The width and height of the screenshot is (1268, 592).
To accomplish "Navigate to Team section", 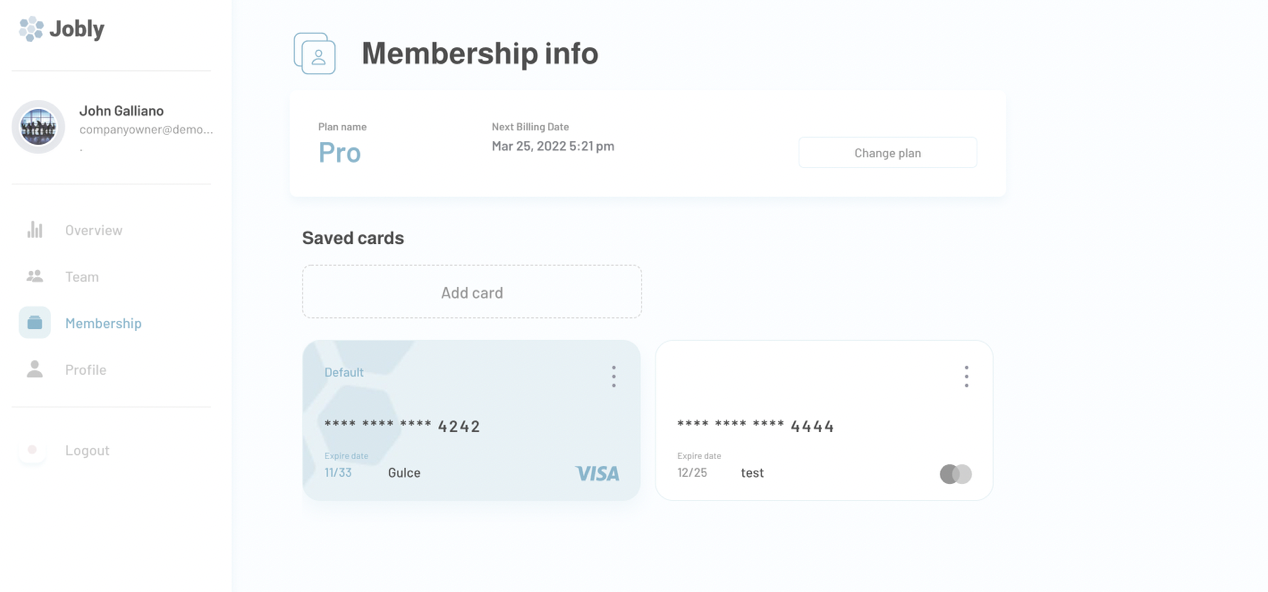I will coord(82,277).
